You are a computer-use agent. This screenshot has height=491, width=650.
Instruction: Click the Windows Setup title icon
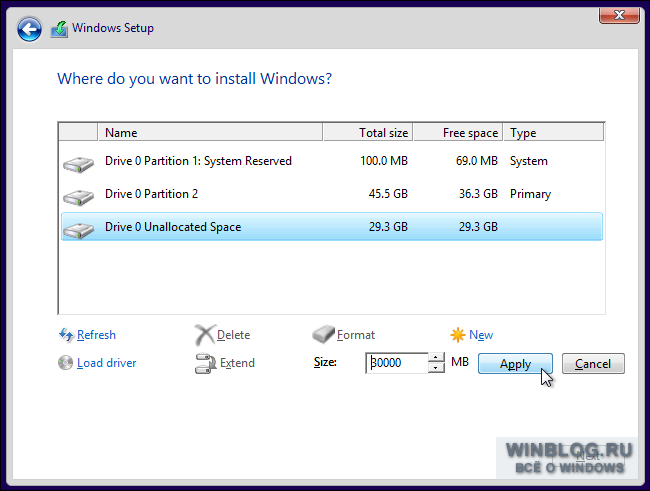pos(59,29)
